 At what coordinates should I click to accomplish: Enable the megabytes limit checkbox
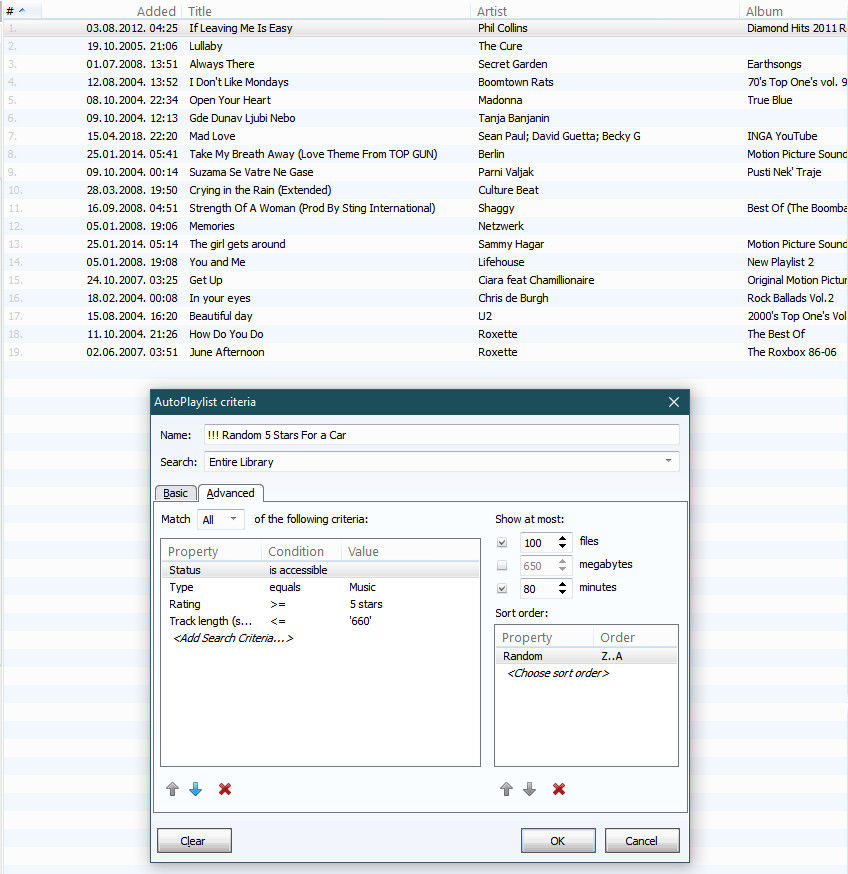(x=502, y=565)
